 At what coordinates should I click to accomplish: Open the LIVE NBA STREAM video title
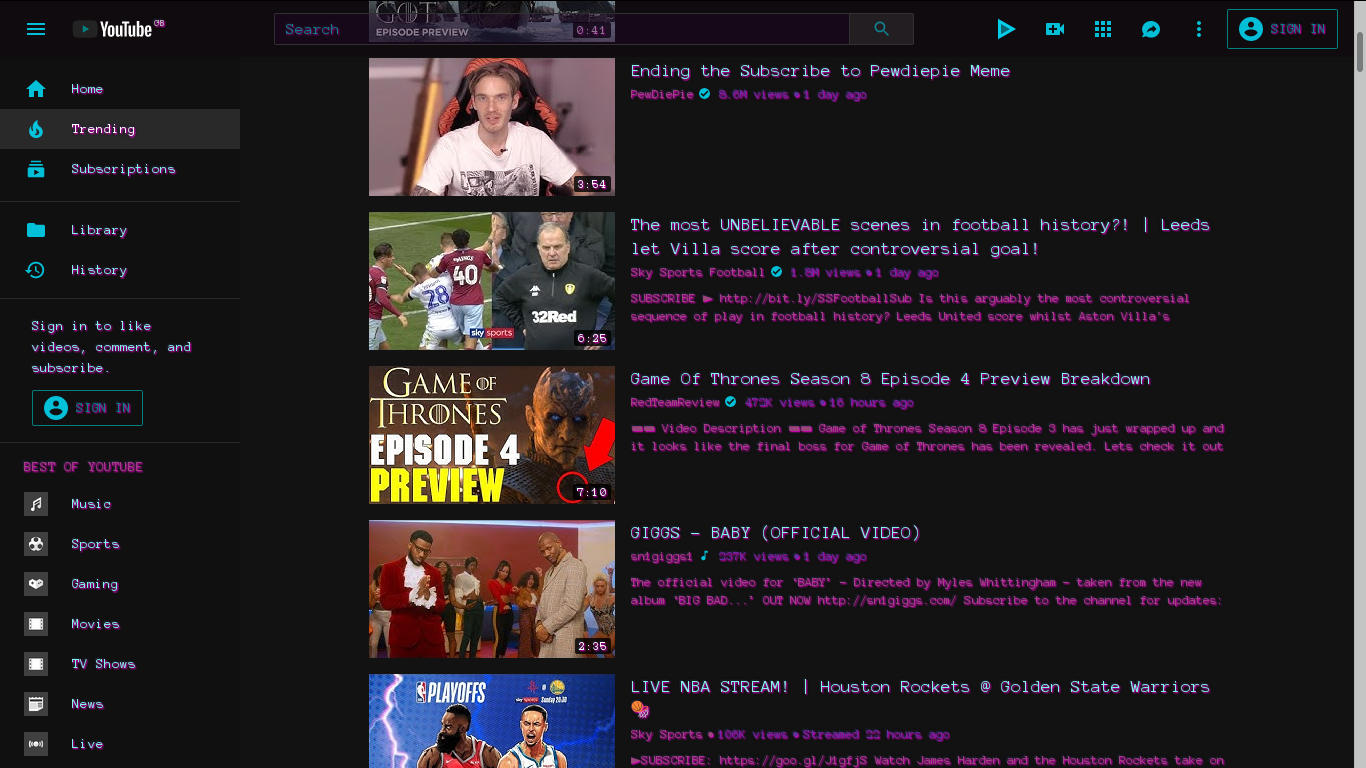[x=920, y=698]
